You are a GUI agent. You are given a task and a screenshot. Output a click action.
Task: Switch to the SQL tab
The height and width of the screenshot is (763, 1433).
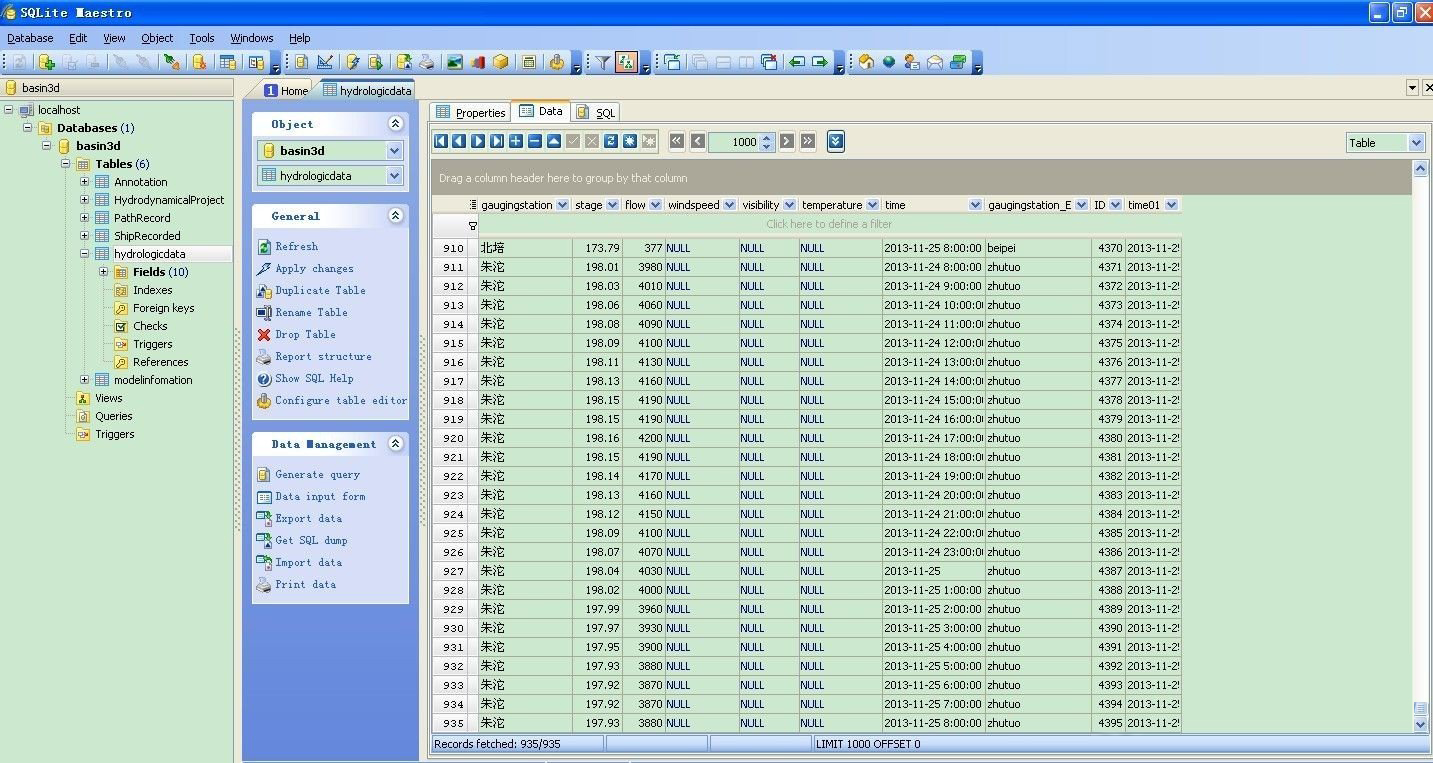pos(596,113)
